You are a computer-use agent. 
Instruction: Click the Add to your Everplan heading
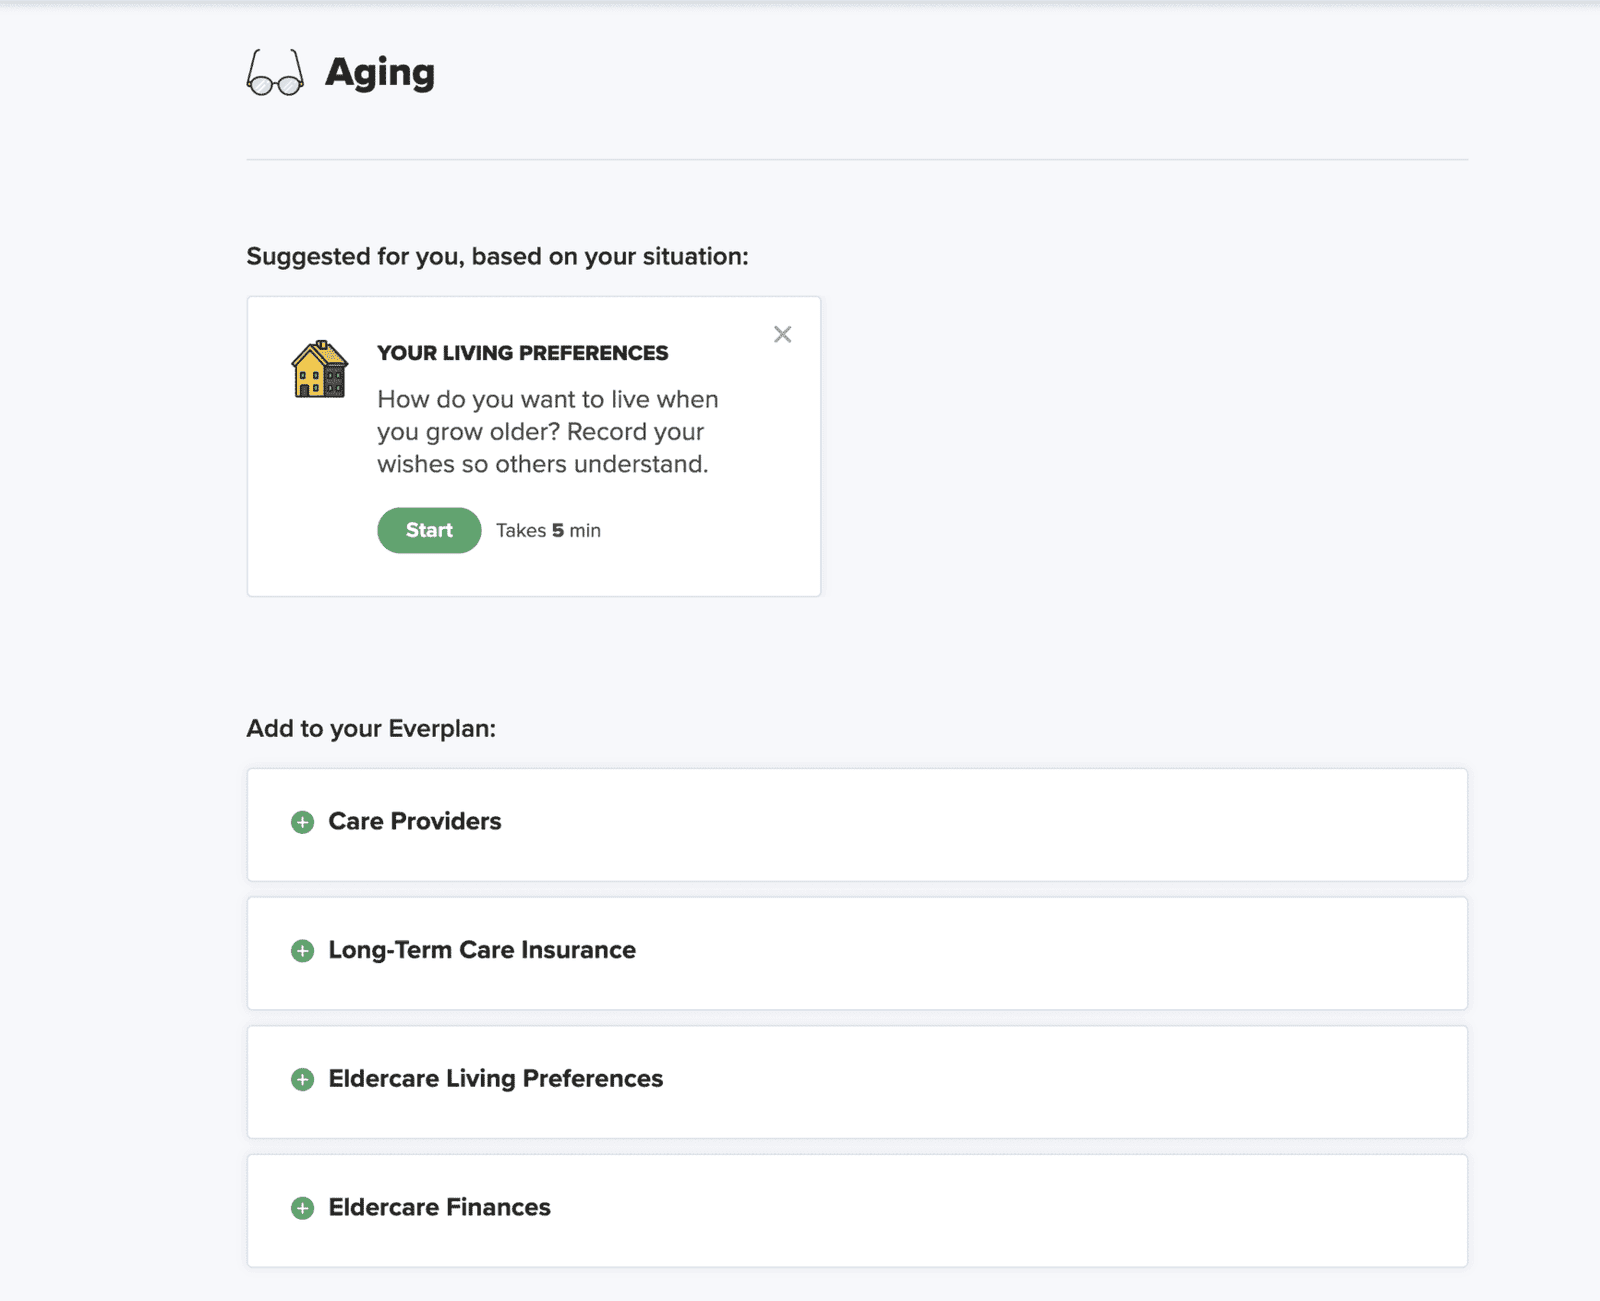point(371,728)
